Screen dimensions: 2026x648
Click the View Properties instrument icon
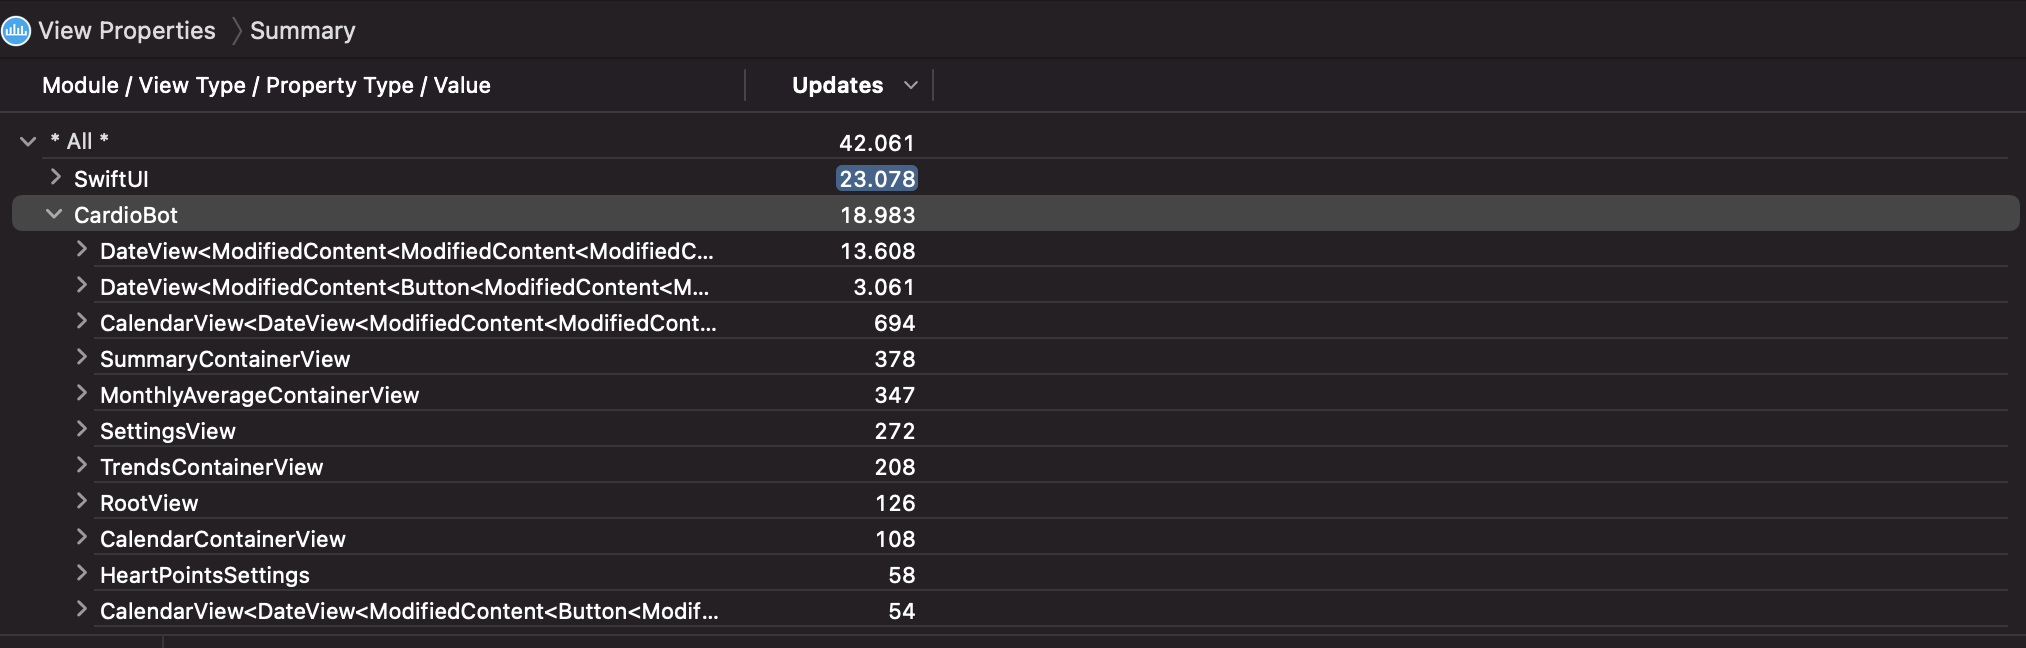click(x=16, y=31)
